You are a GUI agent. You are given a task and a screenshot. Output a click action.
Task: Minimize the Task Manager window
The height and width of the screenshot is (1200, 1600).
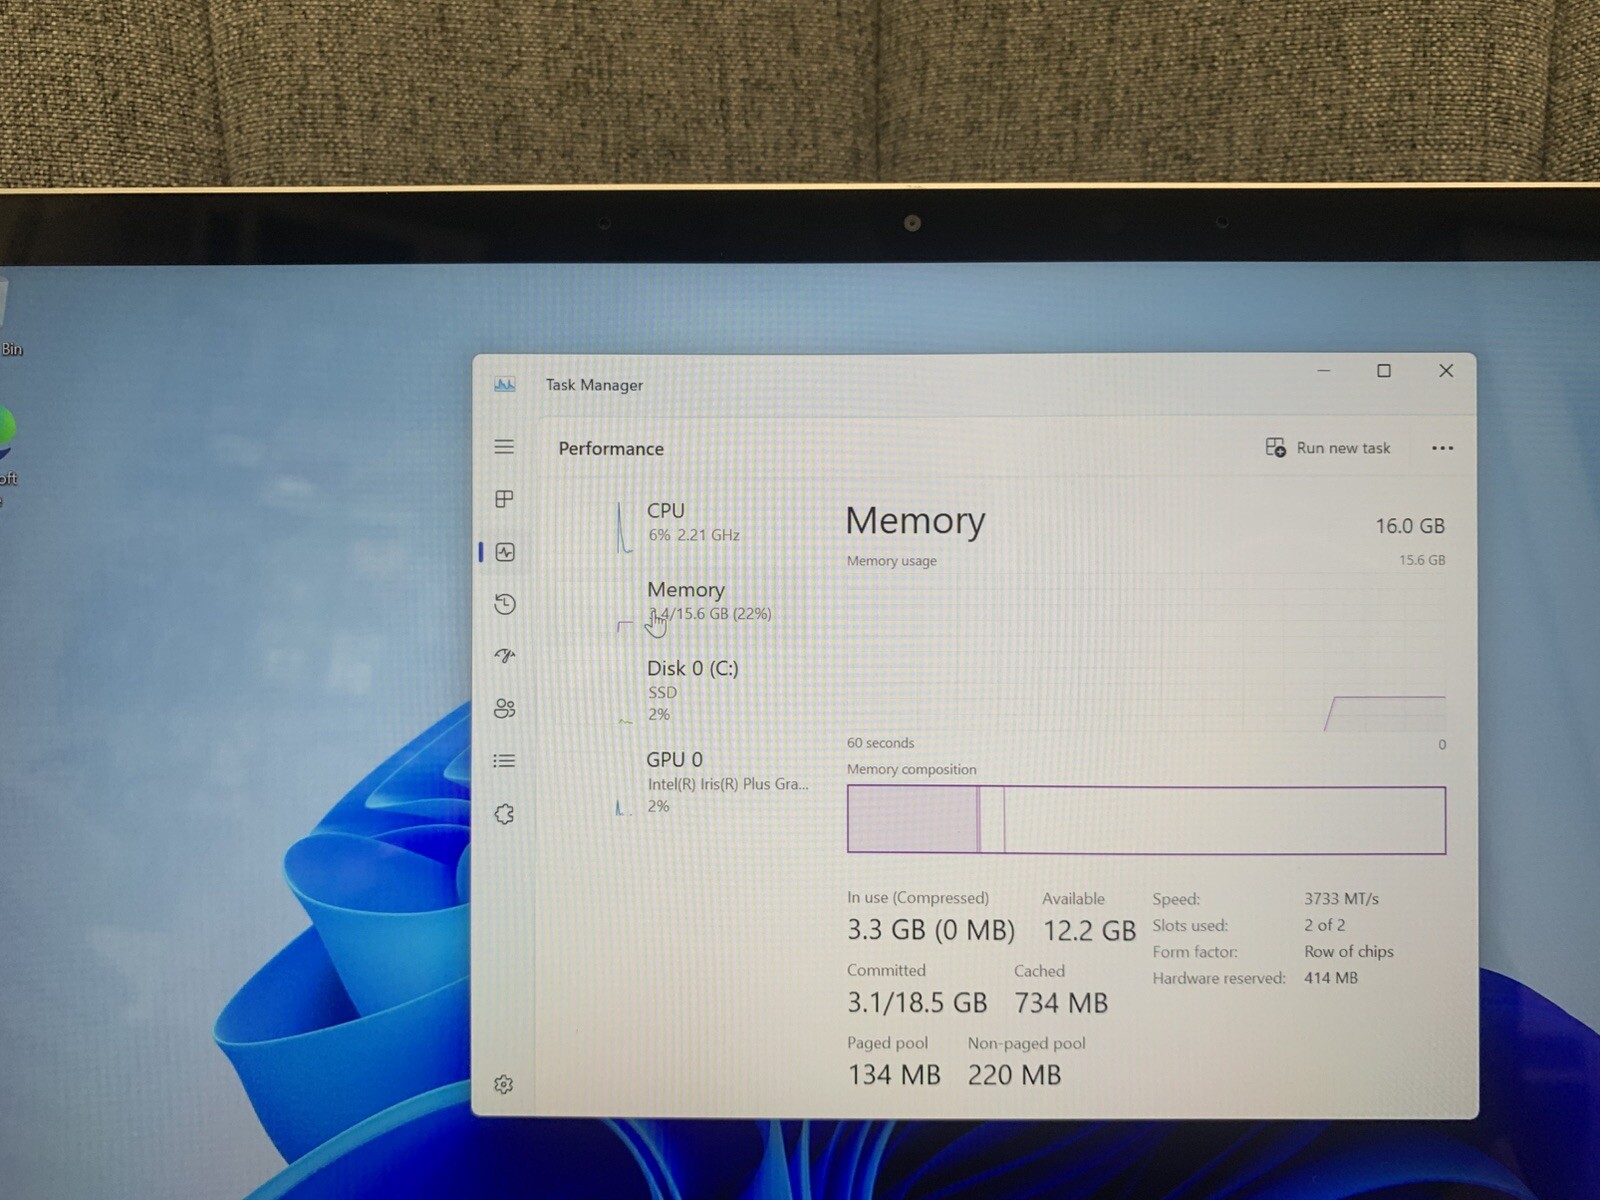point(1324,371)
